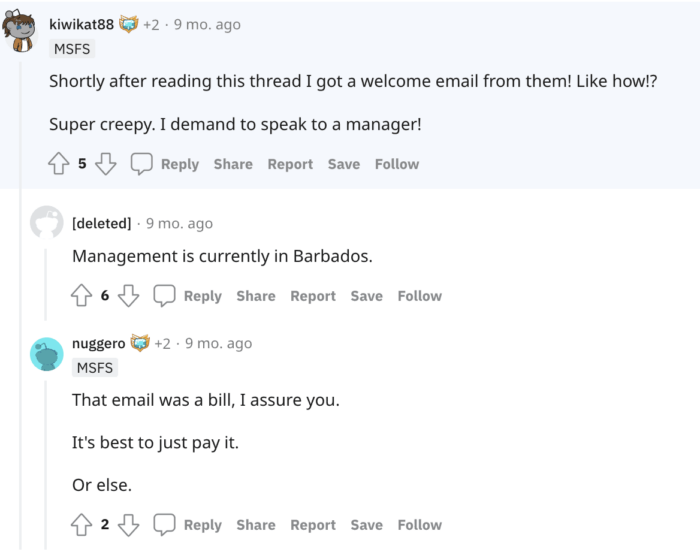Follow kiwikat88's comment thread
This screenshot has width=700, height=555.
pyautogui.click(x=397, y=164)
